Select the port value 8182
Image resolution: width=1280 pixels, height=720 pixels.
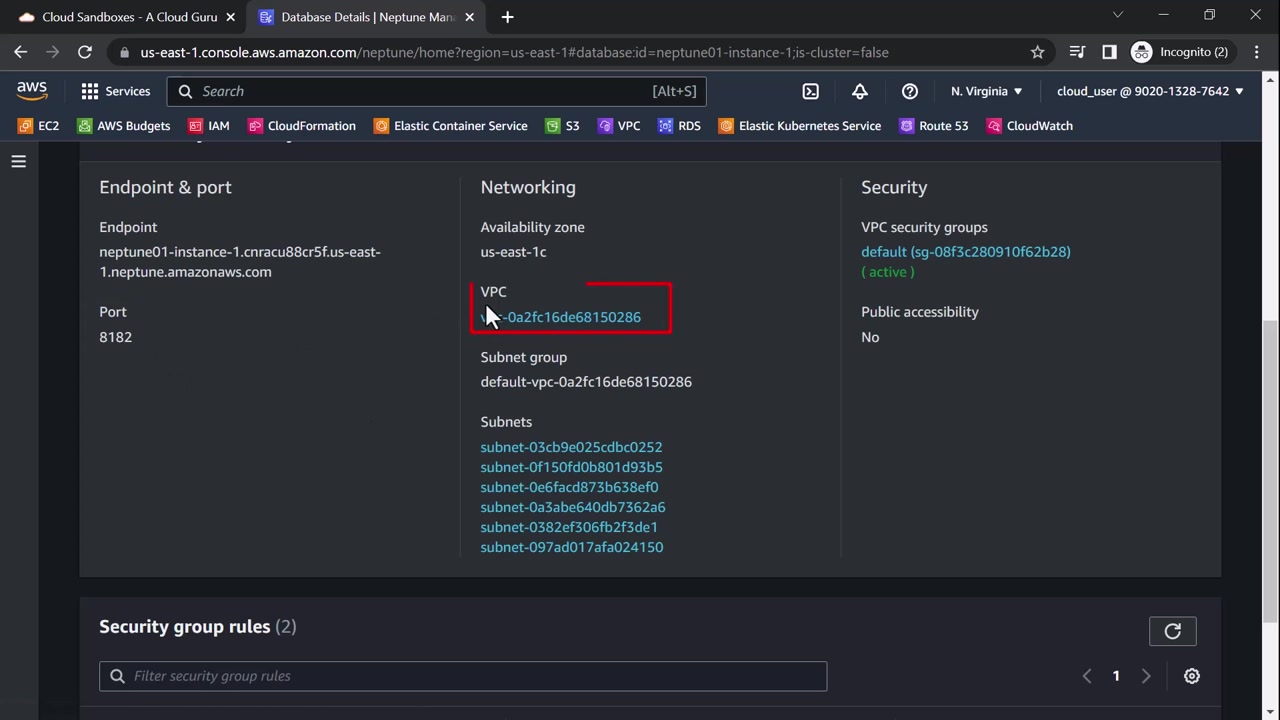click(x=116, y=337)
